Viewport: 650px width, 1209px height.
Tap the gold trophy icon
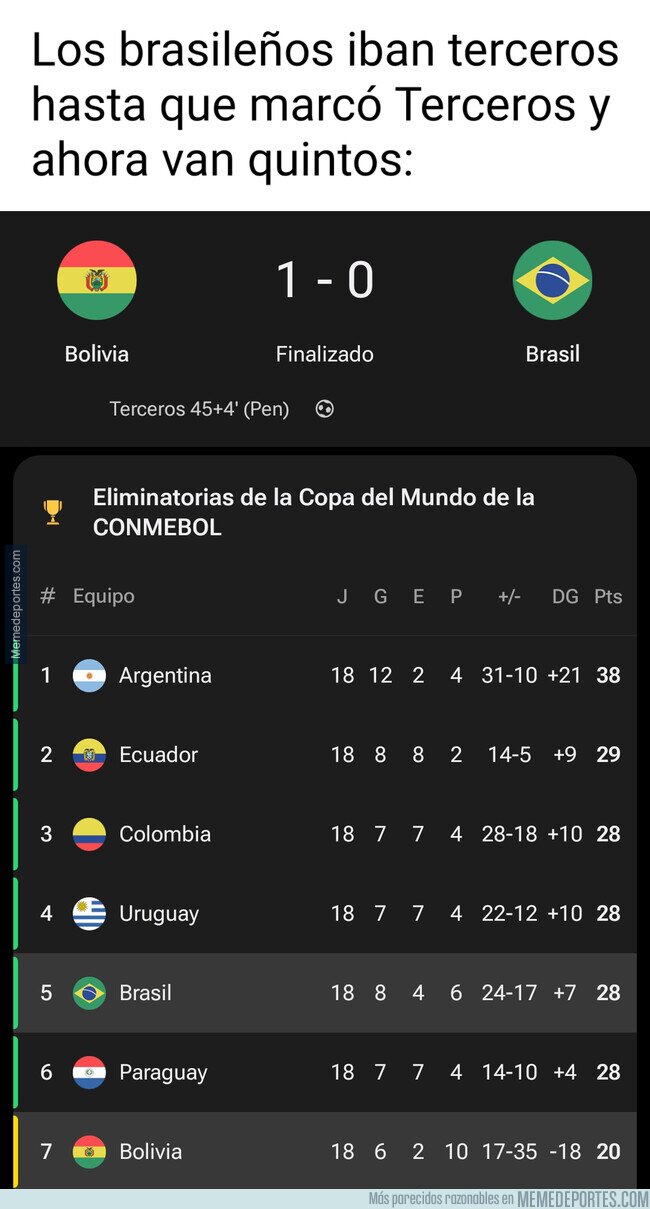(x=53, y=512)
